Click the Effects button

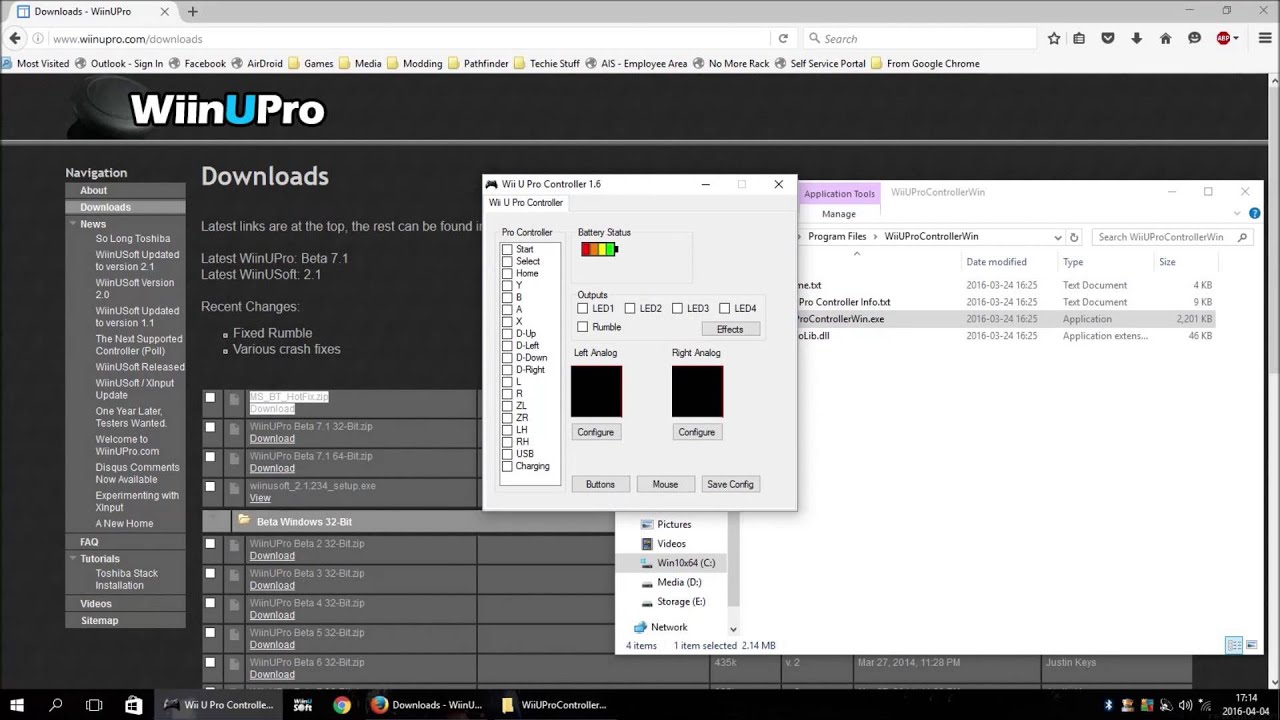coord(730,329)
